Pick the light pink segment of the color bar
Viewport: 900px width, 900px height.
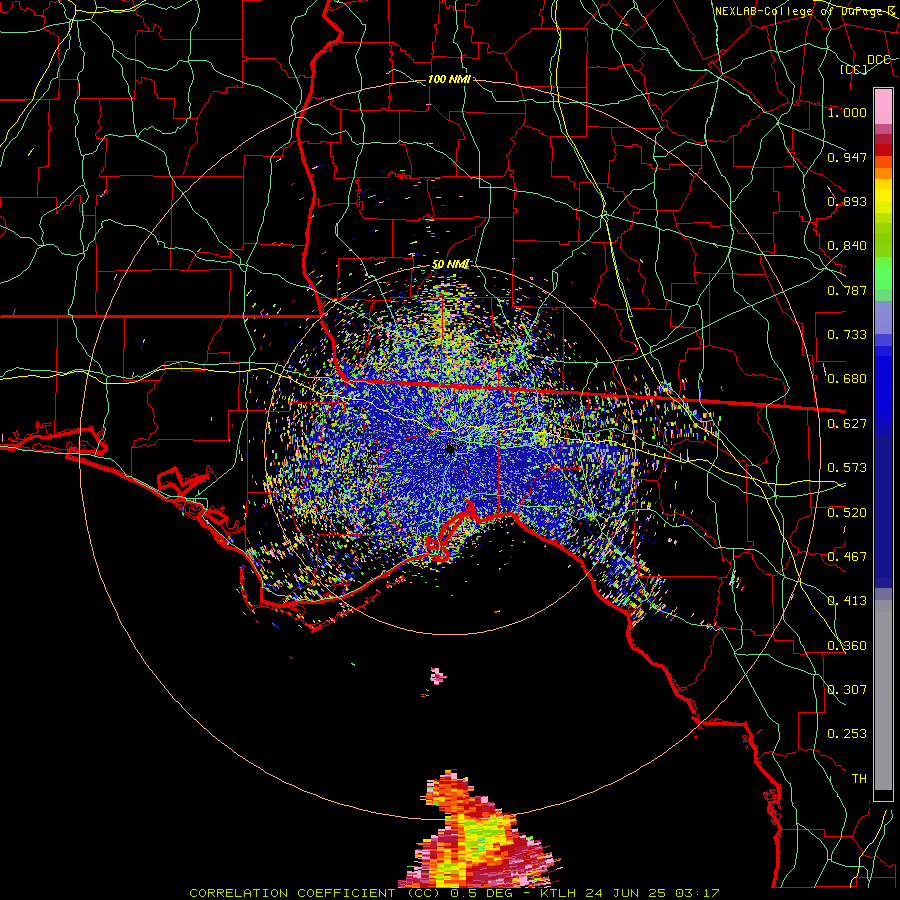[883, 106]
